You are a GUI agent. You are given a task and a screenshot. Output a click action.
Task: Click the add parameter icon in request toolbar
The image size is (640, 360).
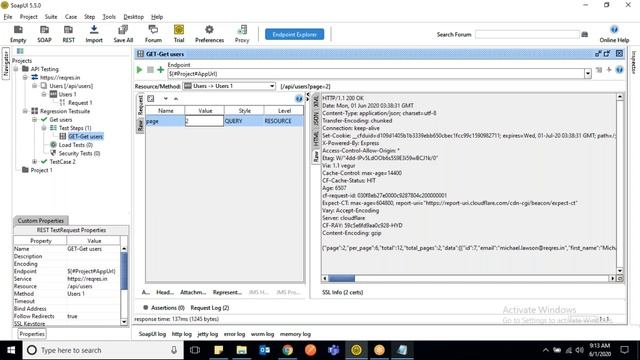pos(151,99)
